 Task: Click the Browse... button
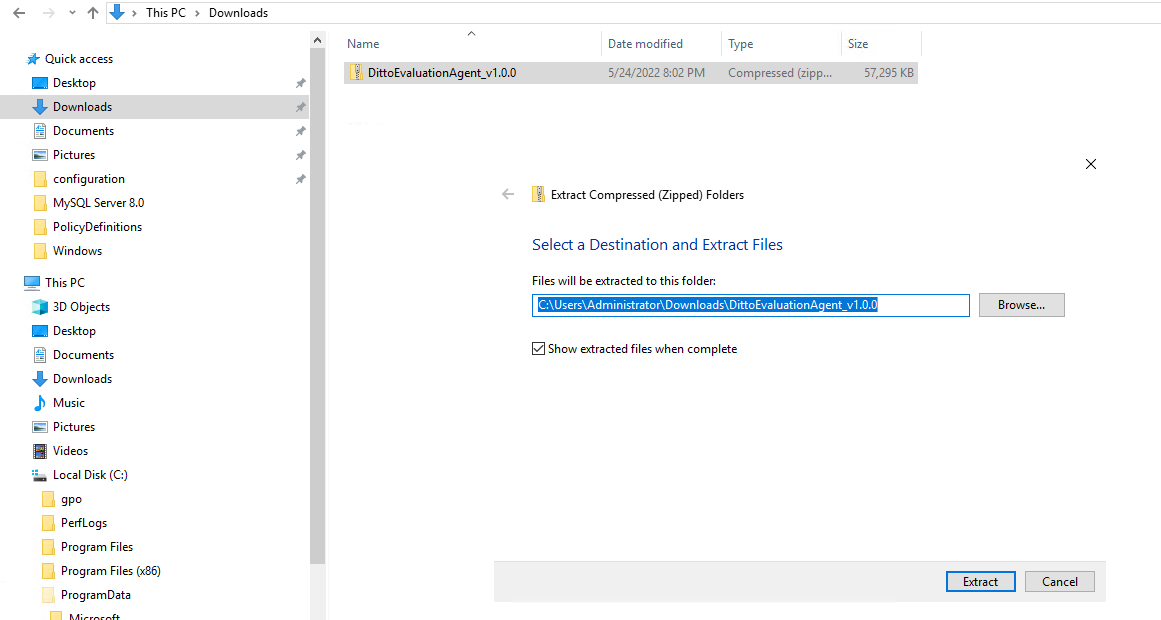point(1021,305)
